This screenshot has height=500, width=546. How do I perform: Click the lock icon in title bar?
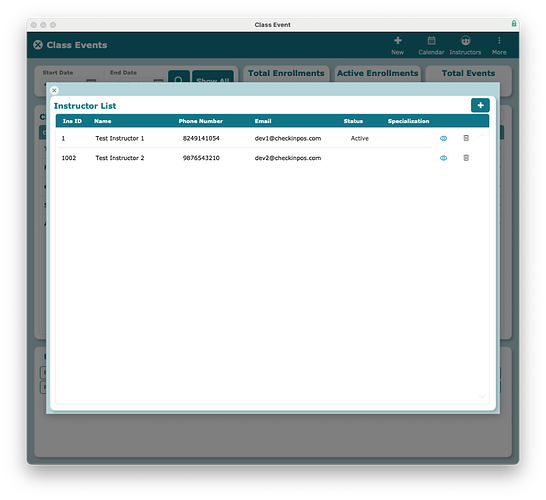pos(514,24)
